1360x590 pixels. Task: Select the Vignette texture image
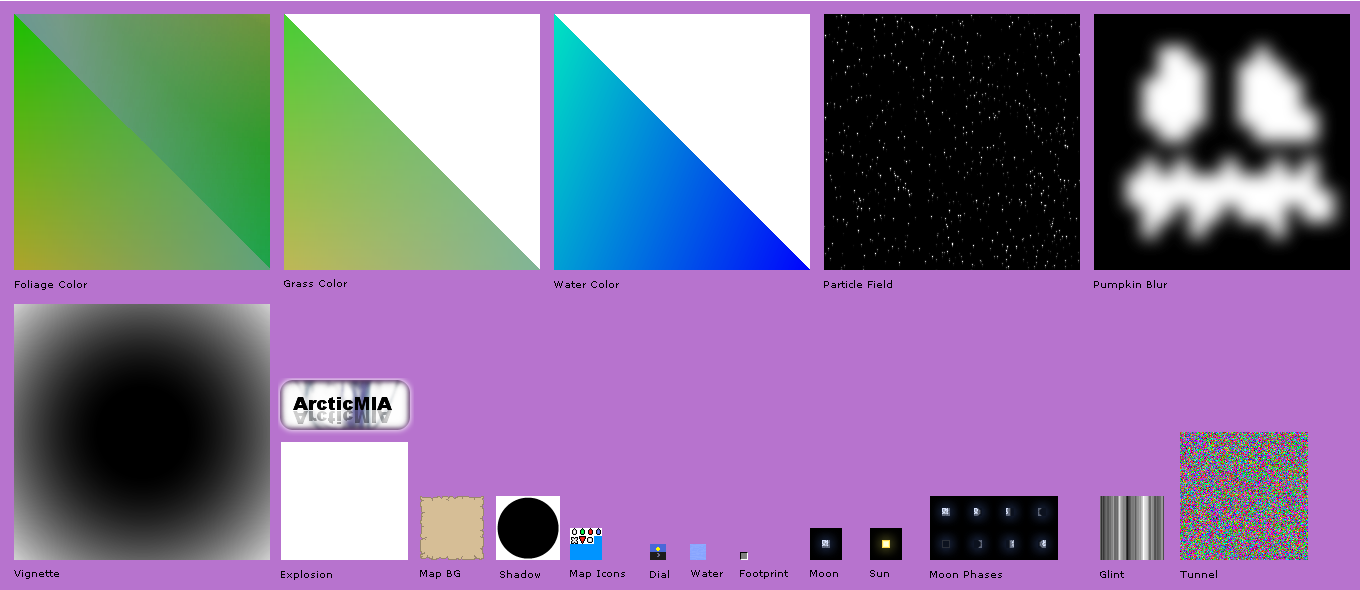tap(142, 432)
